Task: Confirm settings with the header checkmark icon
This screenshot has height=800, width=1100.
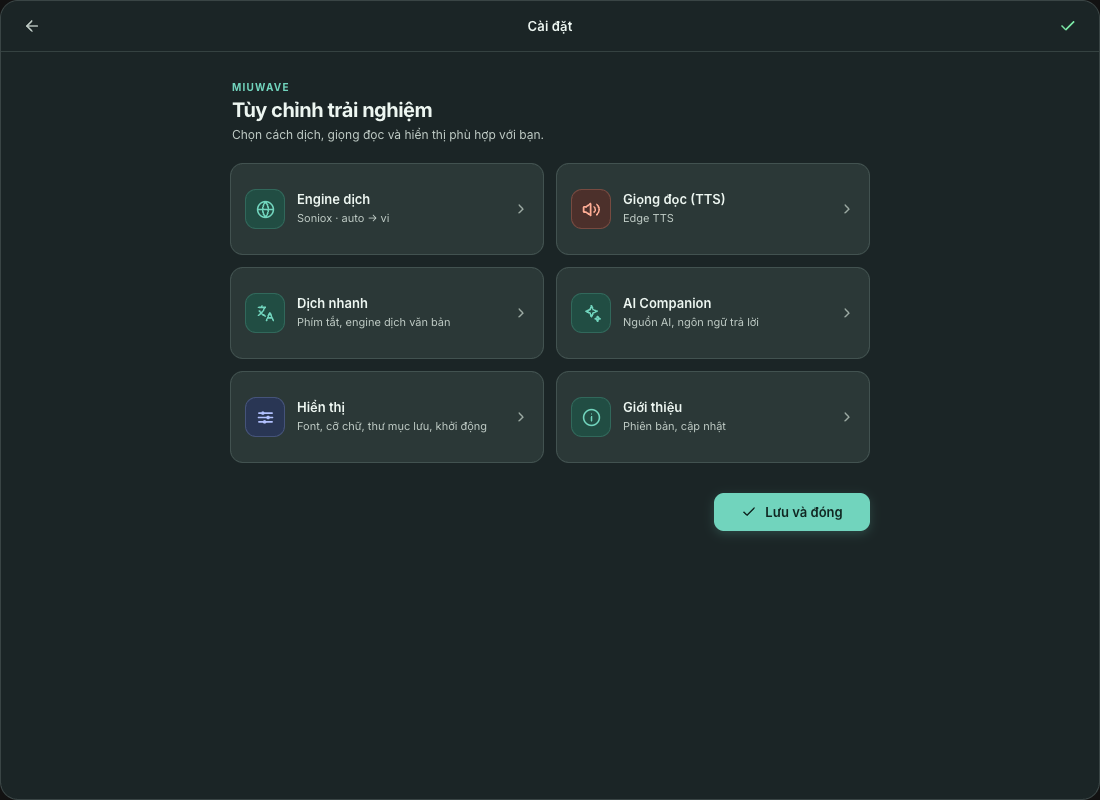Action: click(x=1067, y=26)
